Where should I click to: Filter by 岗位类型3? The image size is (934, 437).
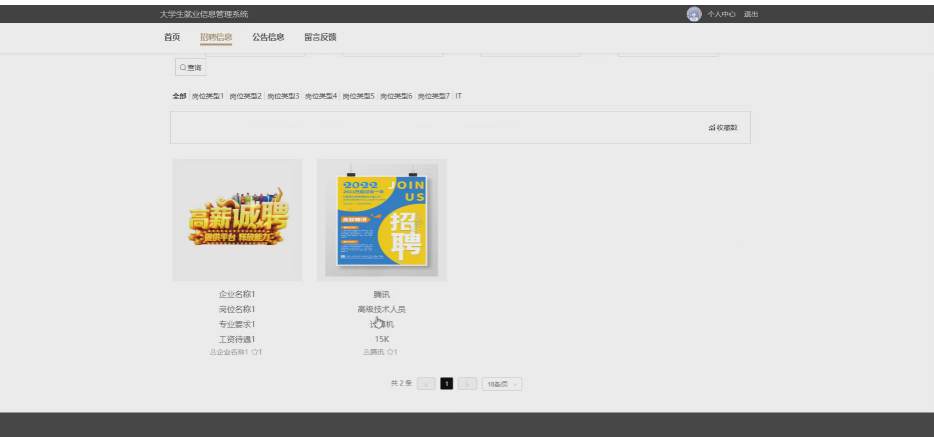coord(283,96)
